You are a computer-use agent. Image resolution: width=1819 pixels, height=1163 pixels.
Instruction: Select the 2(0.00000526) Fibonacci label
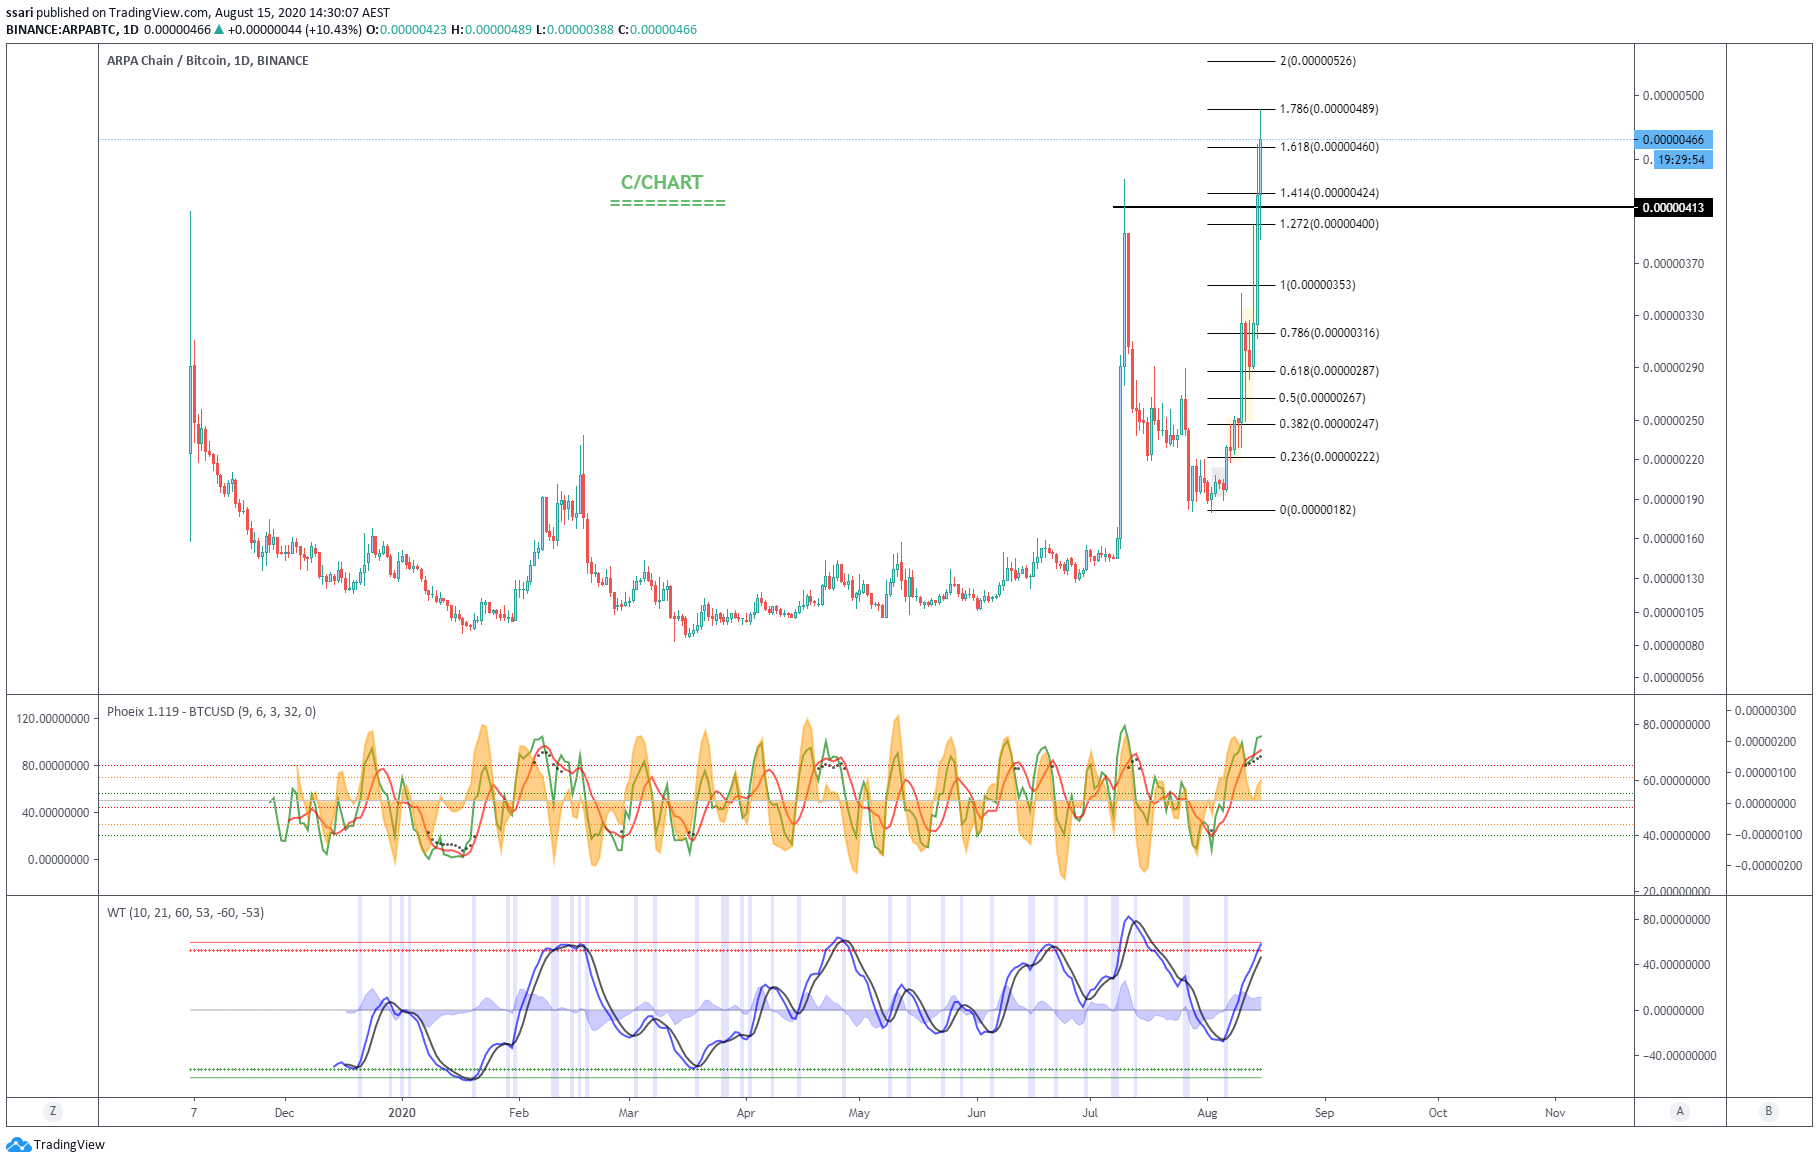(x=1318, y=61)
